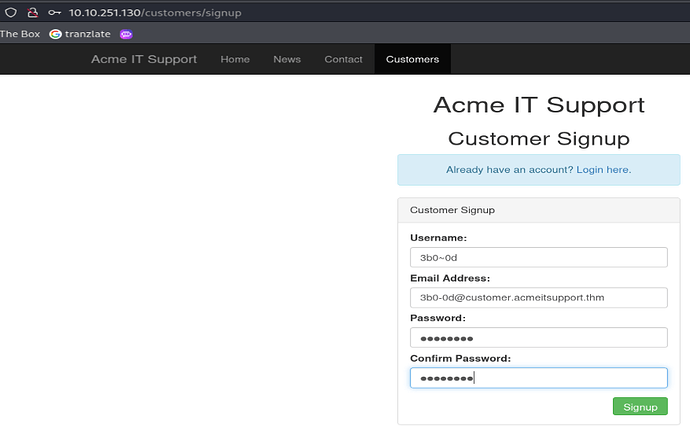
Task: Open the purple chat bubble bookmark
Action: coord(126,34)
